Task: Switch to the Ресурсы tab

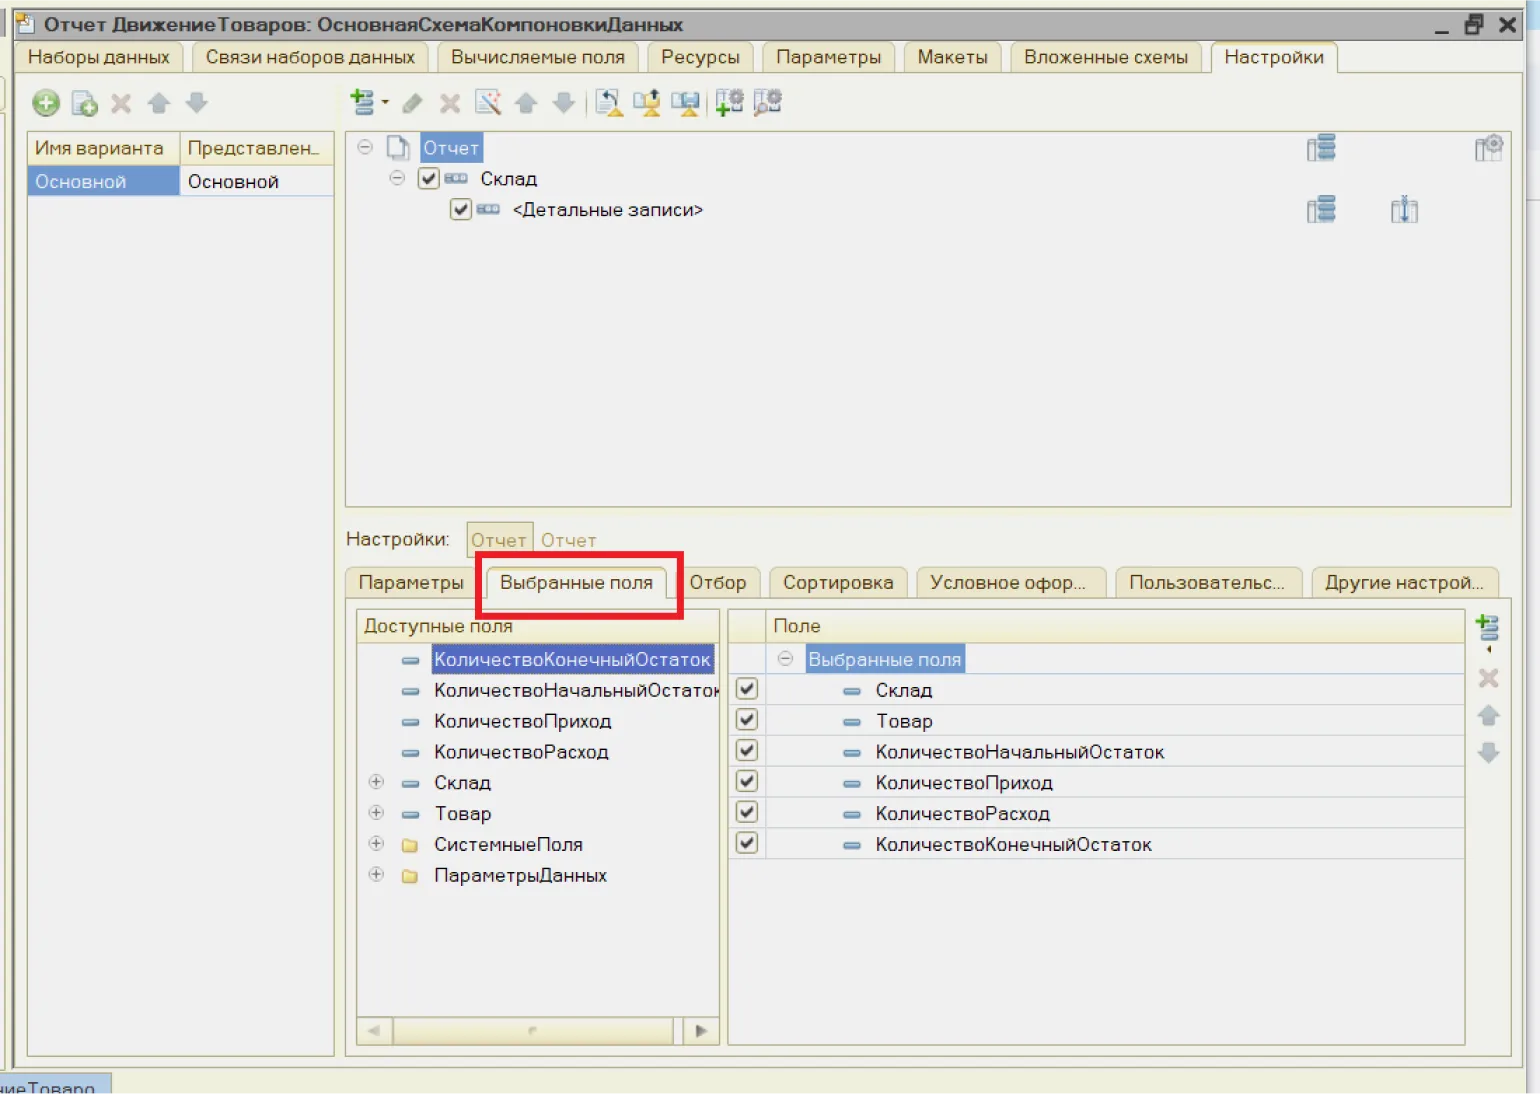Action: coord(700,57)
